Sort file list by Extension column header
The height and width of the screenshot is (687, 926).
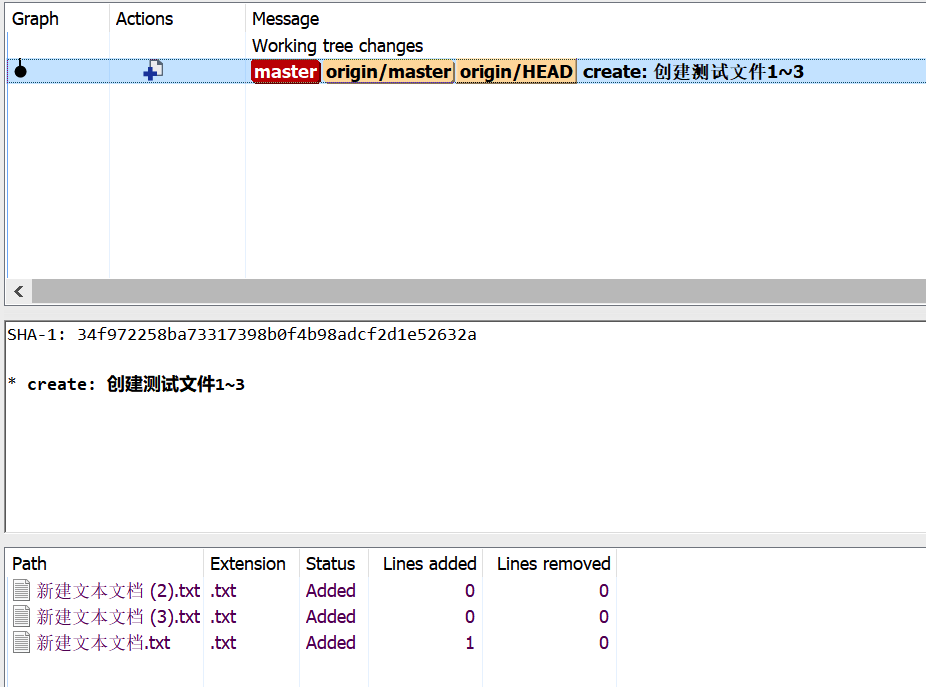247,564
